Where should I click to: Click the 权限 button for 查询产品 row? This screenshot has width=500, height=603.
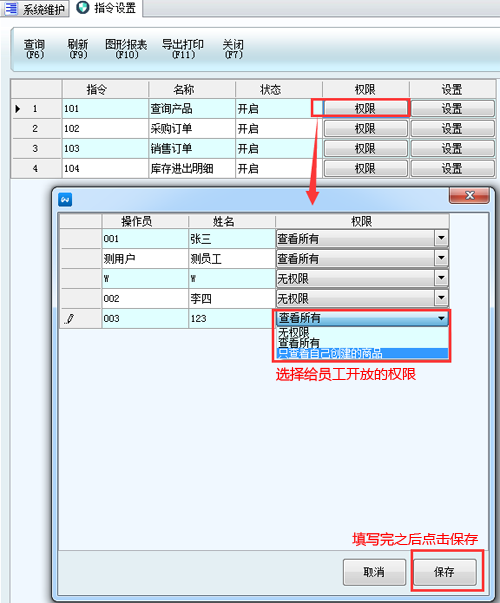pyautogui.click(x=365, y=108)
